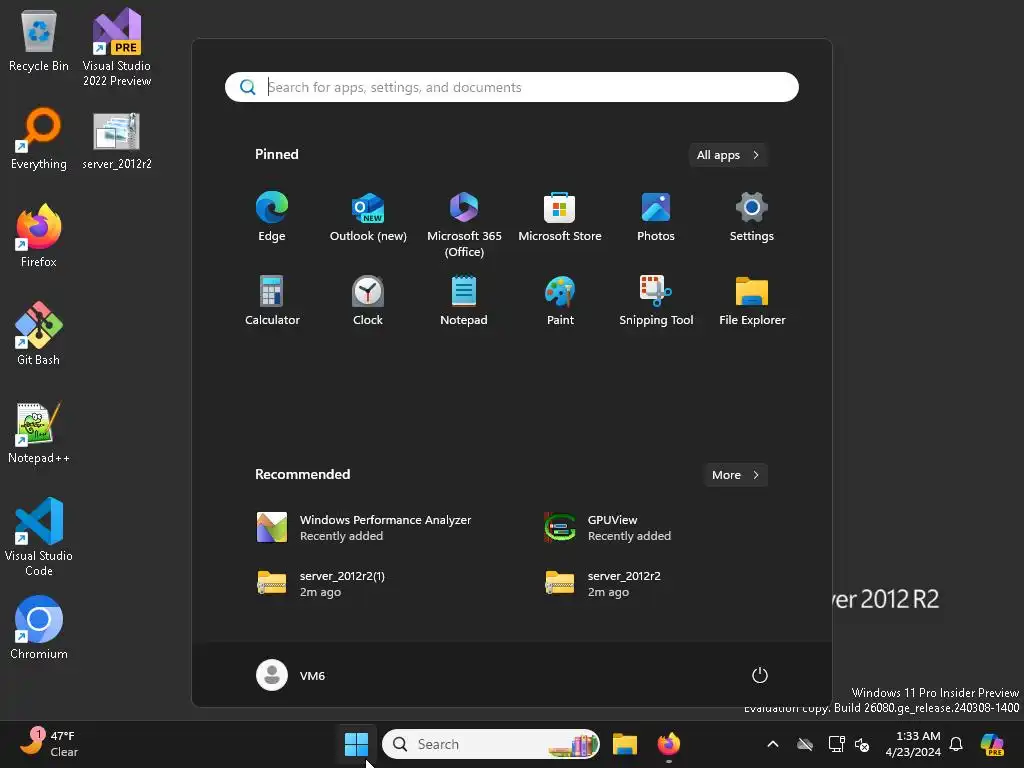The width and height of the screenshot is (1024, 768).
Task: Open weather widget showing 47°F
Action: (49, 744)
